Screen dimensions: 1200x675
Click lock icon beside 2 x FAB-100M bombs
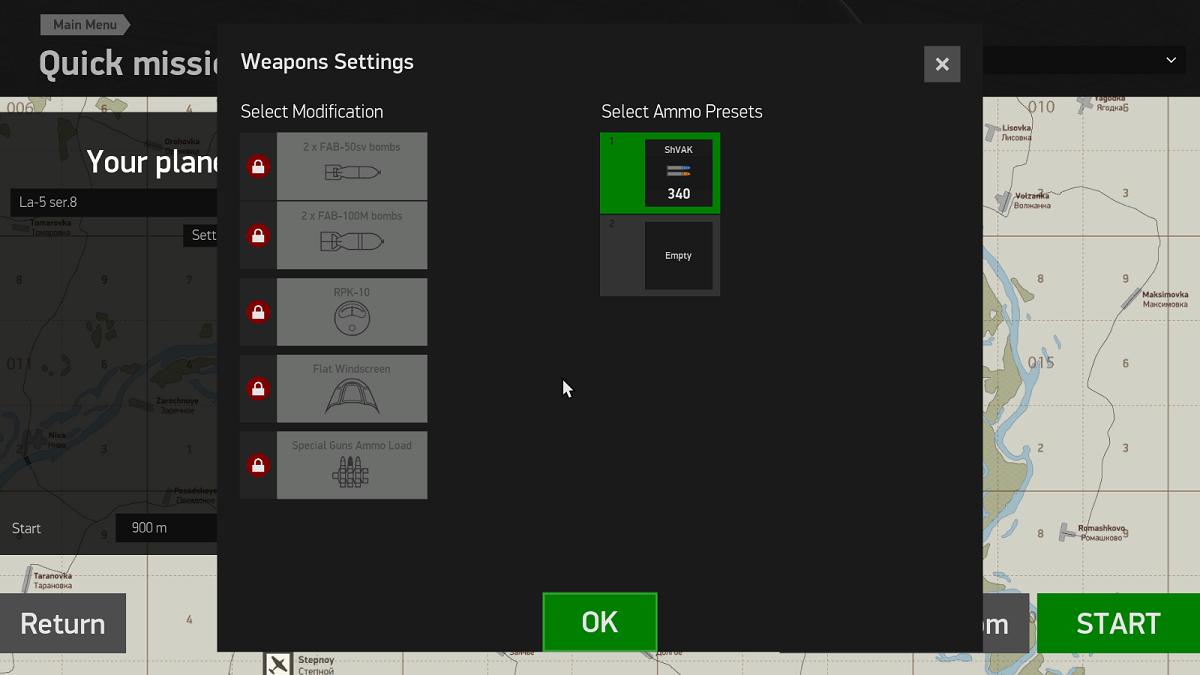(258, 236)
